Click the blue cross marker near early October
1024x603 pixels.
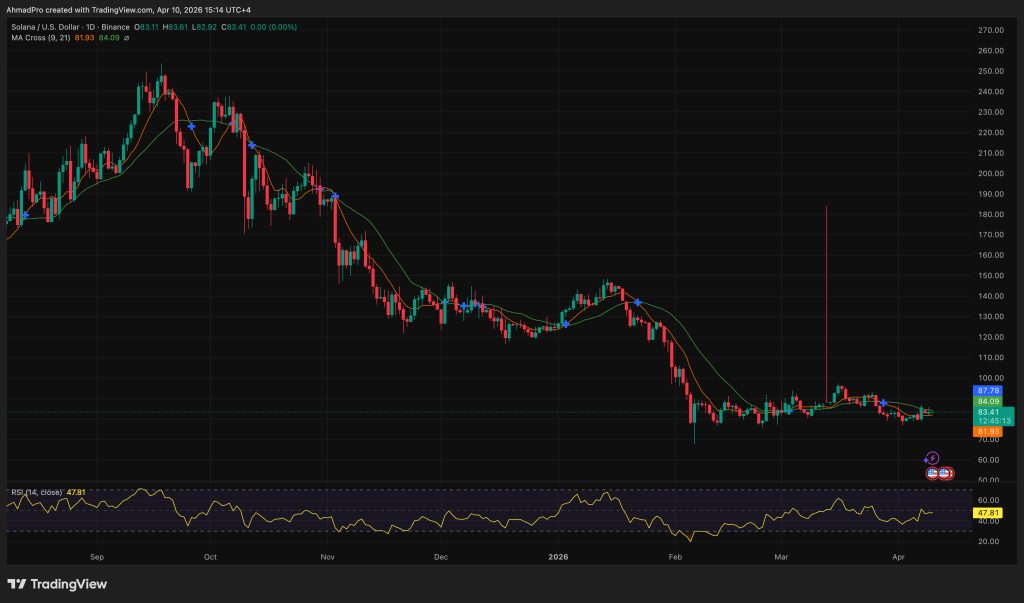(191, 126)
